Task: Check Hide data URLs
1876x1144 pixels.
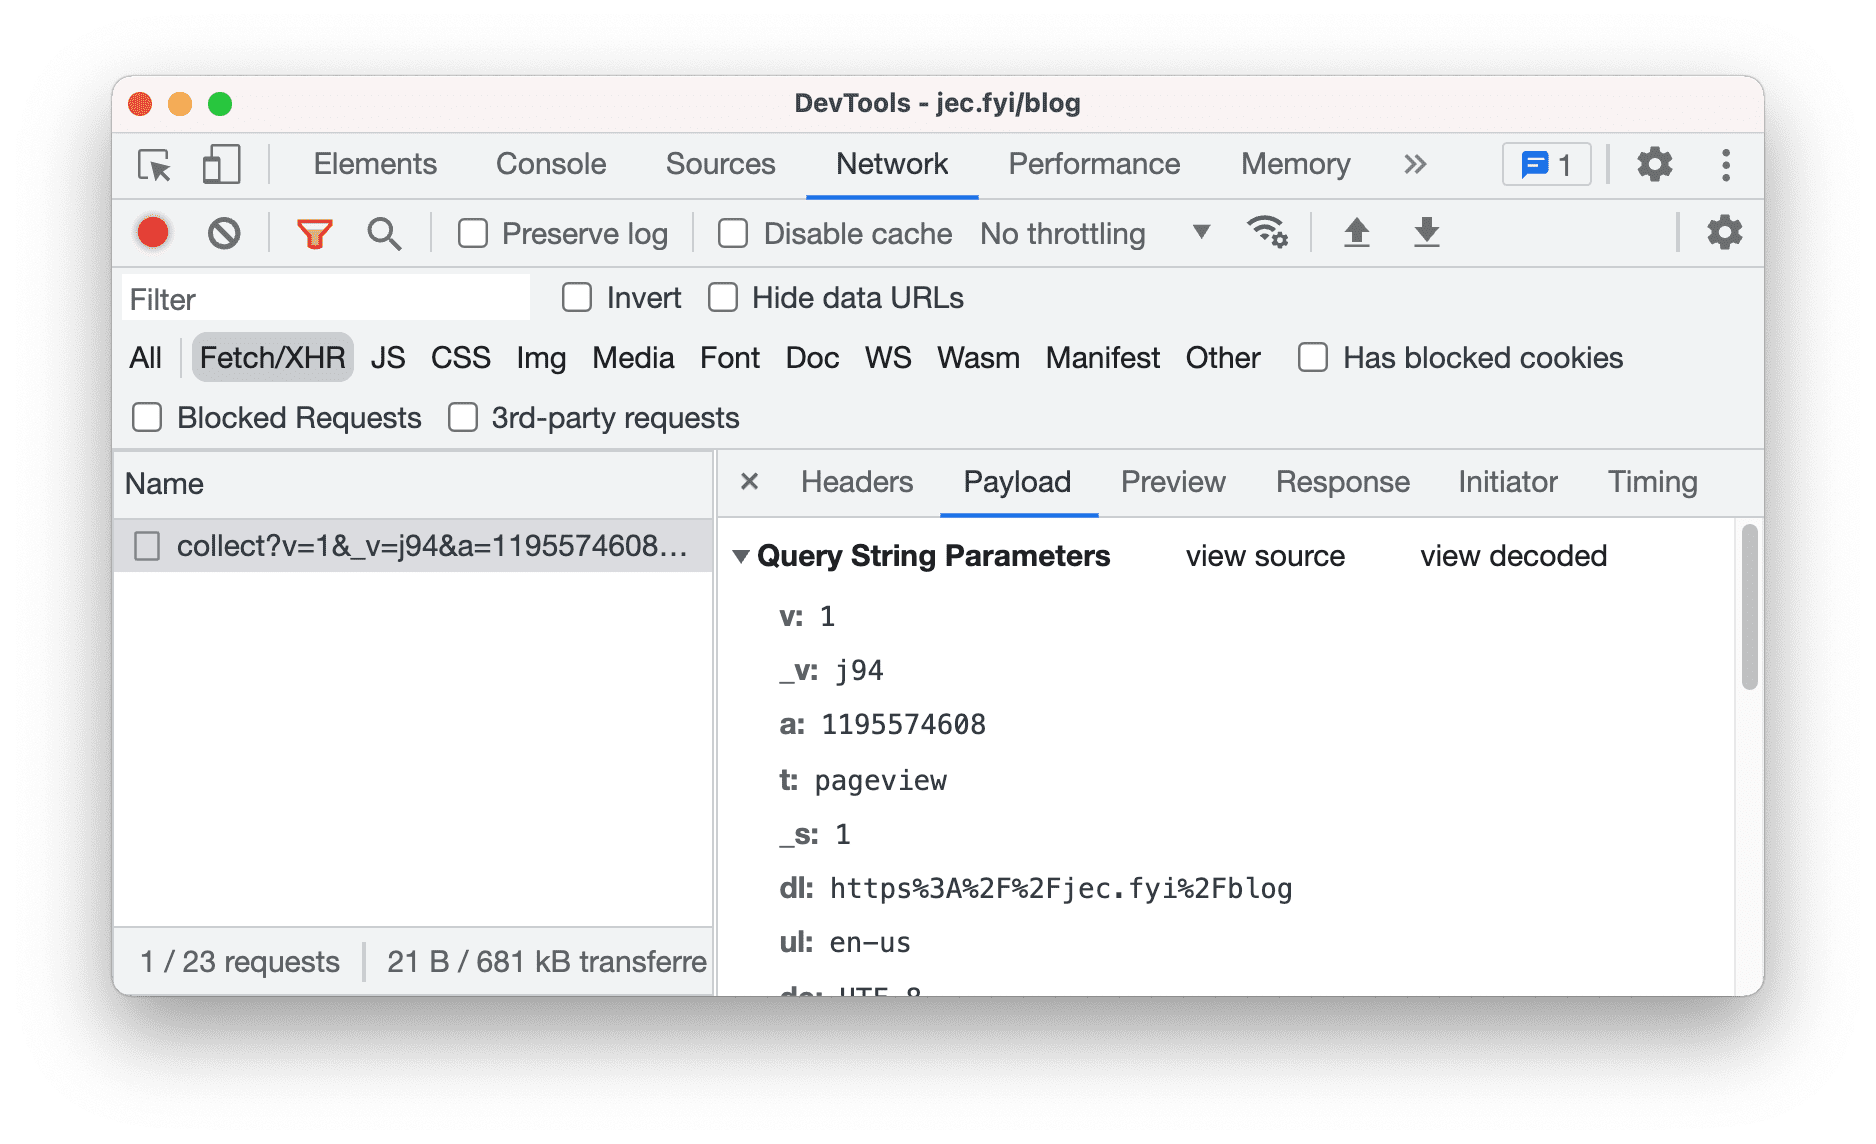Action: coord(722,297)
